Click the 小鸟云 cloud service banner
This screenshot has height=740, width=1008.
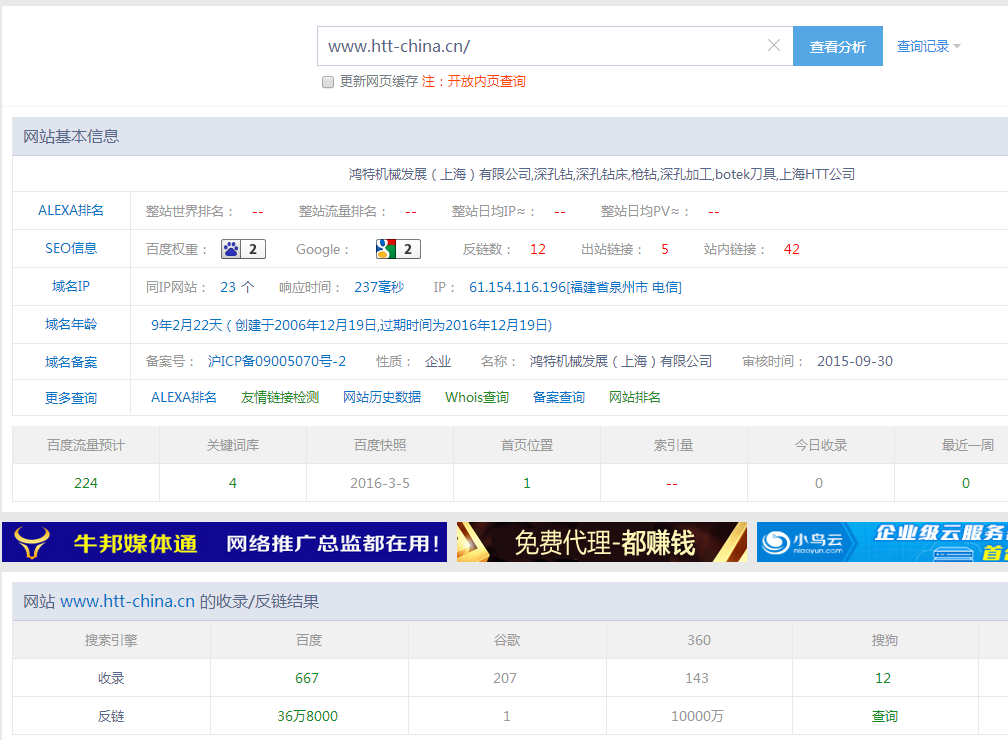click(882, 542)
